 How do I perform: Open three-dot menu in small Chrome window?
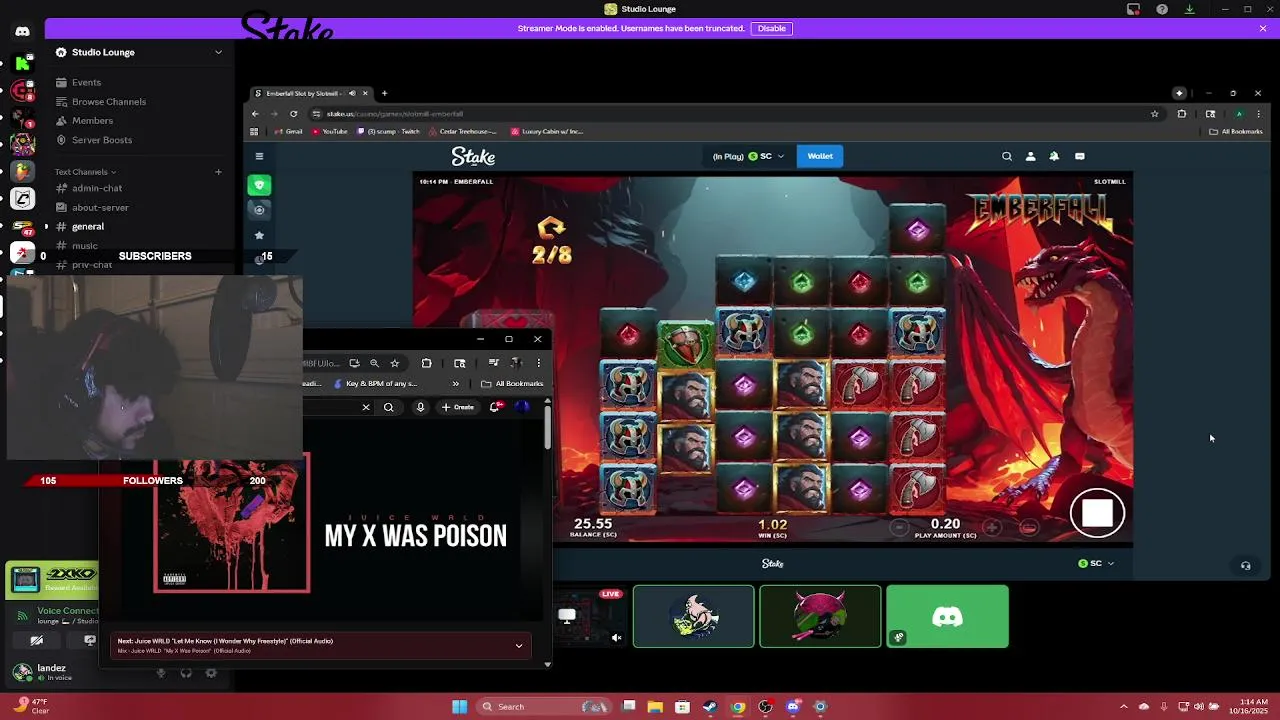[539, 363]
